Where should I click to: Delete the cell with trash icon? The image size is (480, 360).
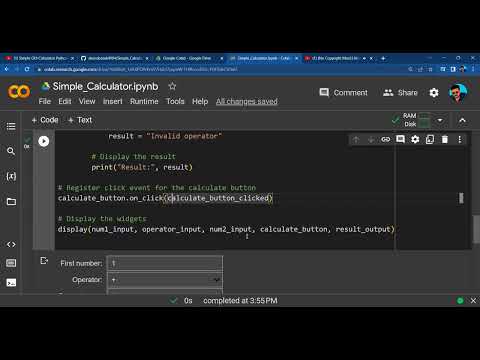point(445,139)
